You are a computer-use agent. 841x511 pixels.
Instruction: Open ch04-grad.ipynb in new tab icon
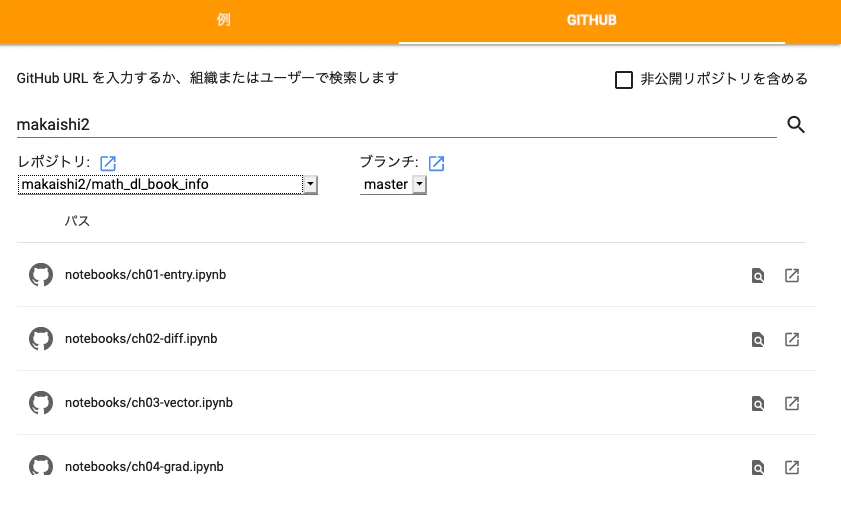coord(792,467)
